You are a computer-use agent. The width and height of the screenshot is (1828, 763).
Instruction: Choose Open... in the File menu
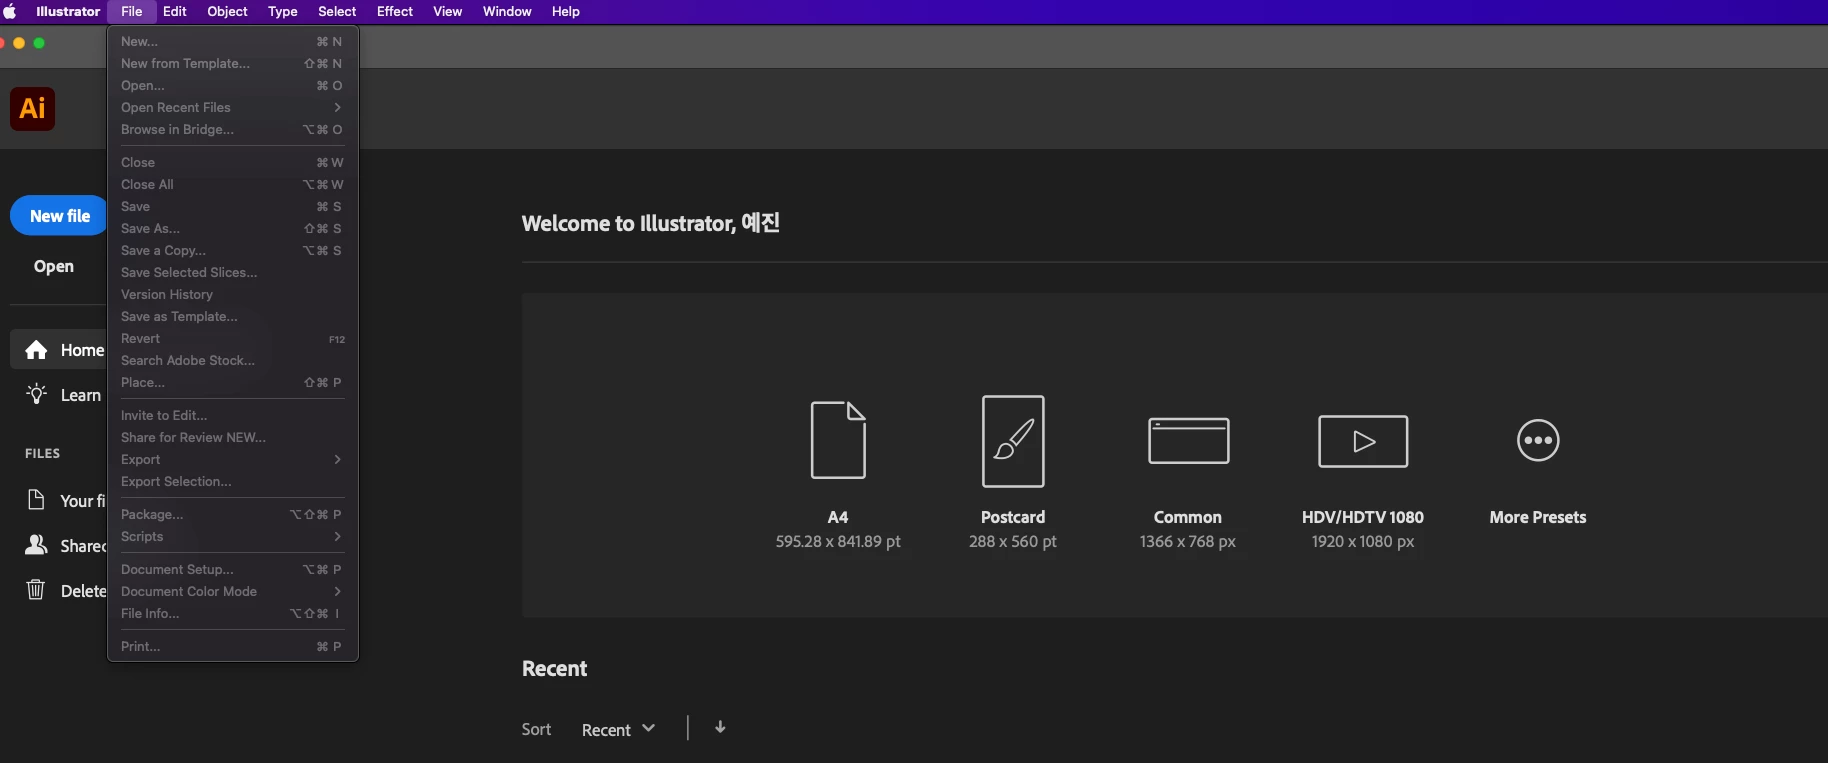232,85
